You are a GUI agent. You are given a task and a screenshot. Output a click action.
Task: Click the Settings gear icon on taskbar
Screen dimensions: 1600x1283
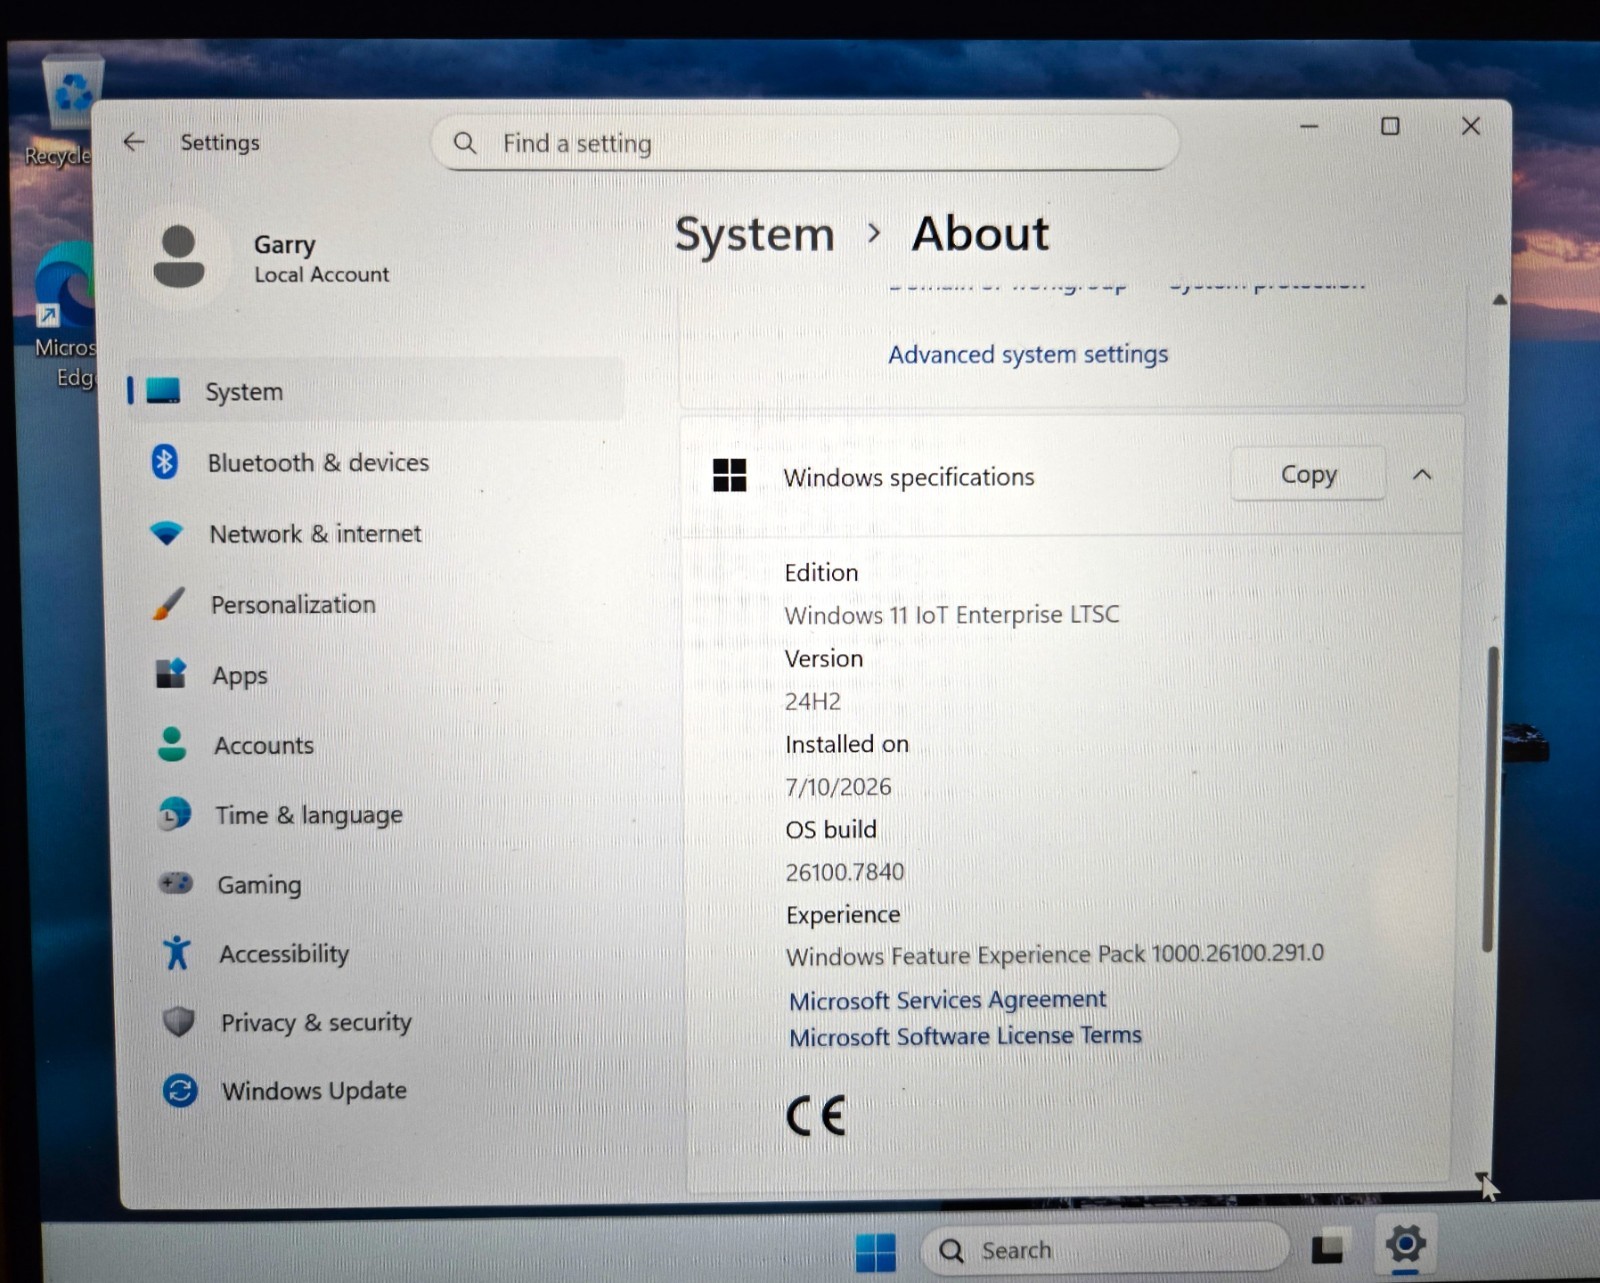click(x=1405, y=1245)
